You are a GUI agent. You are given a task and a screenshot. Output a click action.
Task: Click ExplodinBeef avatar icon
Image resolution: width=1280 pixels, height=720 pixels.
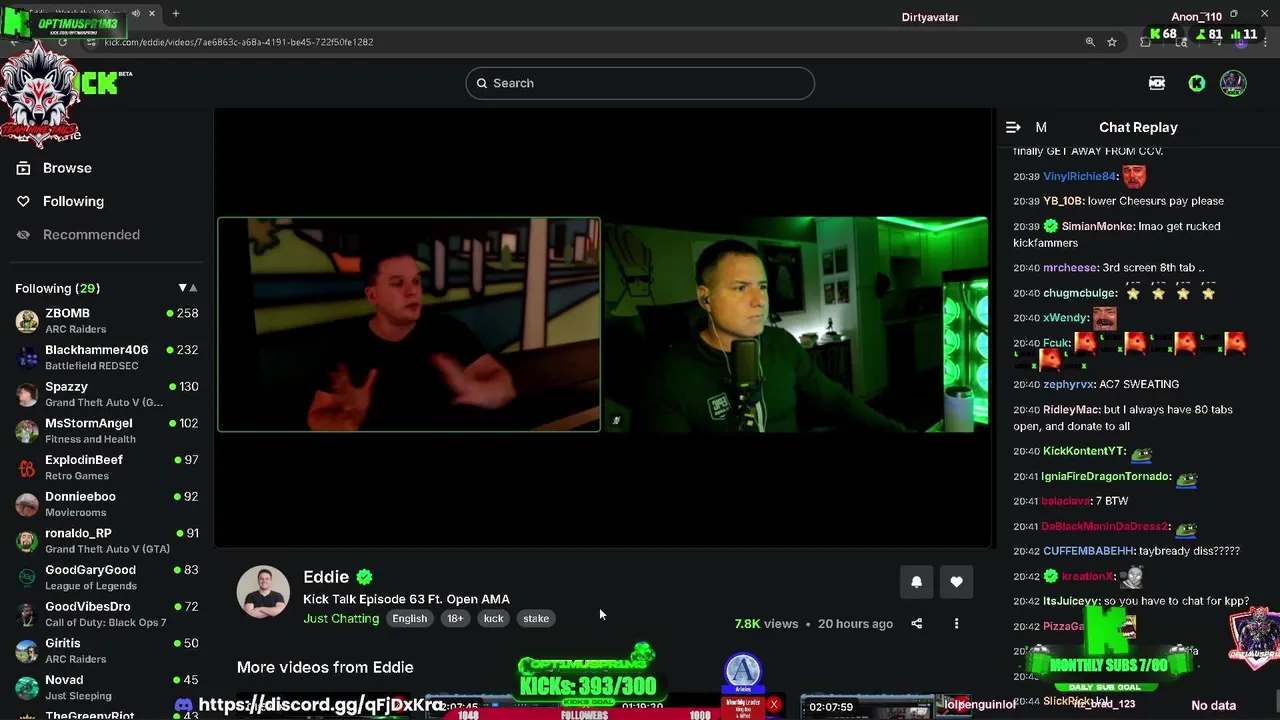[x=27, y=467]
